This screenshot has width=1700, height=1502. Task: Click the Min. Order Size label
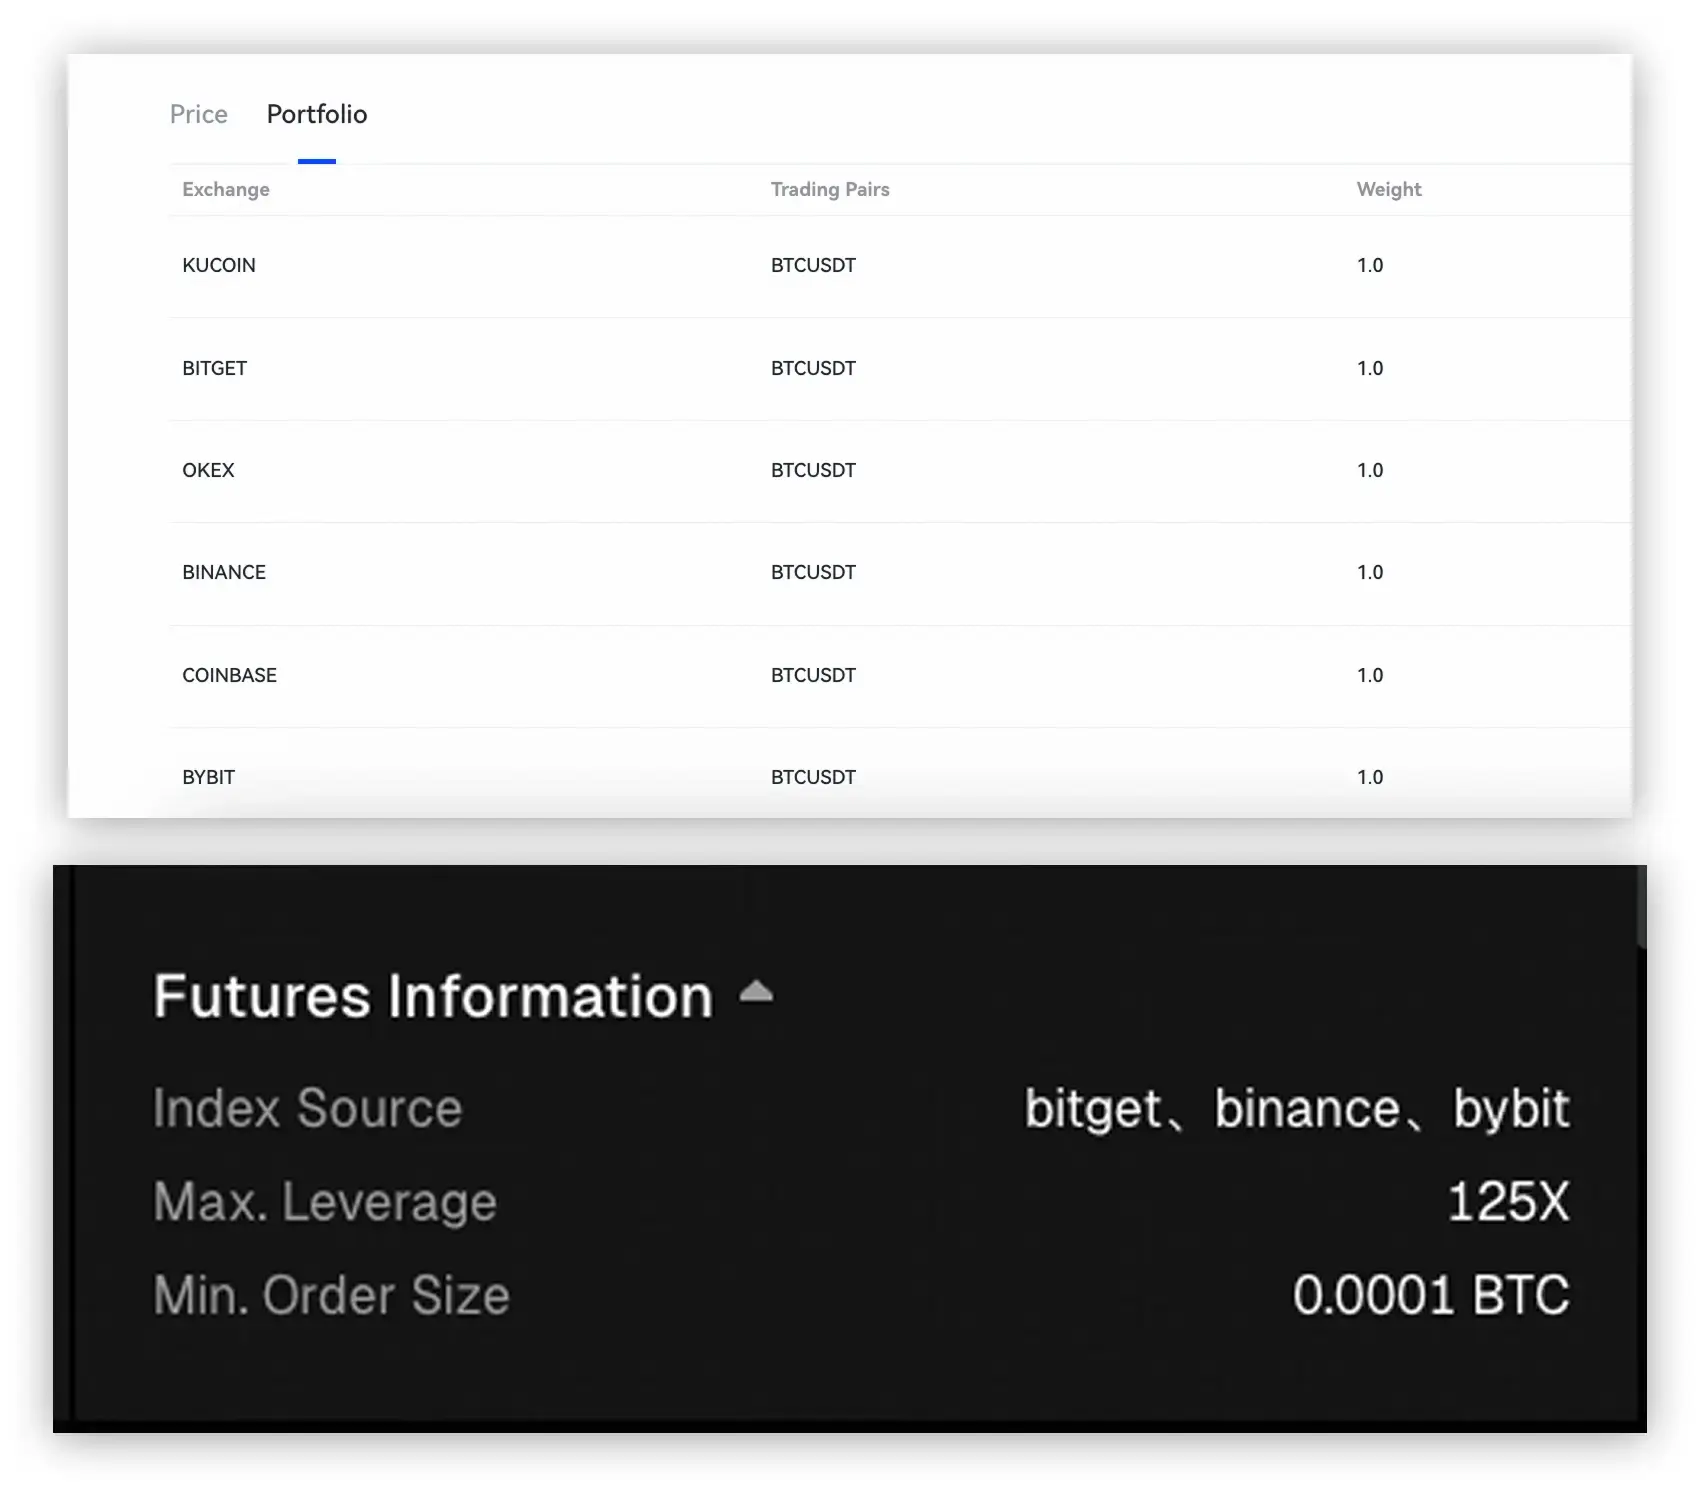click(x=331, y=1295)
